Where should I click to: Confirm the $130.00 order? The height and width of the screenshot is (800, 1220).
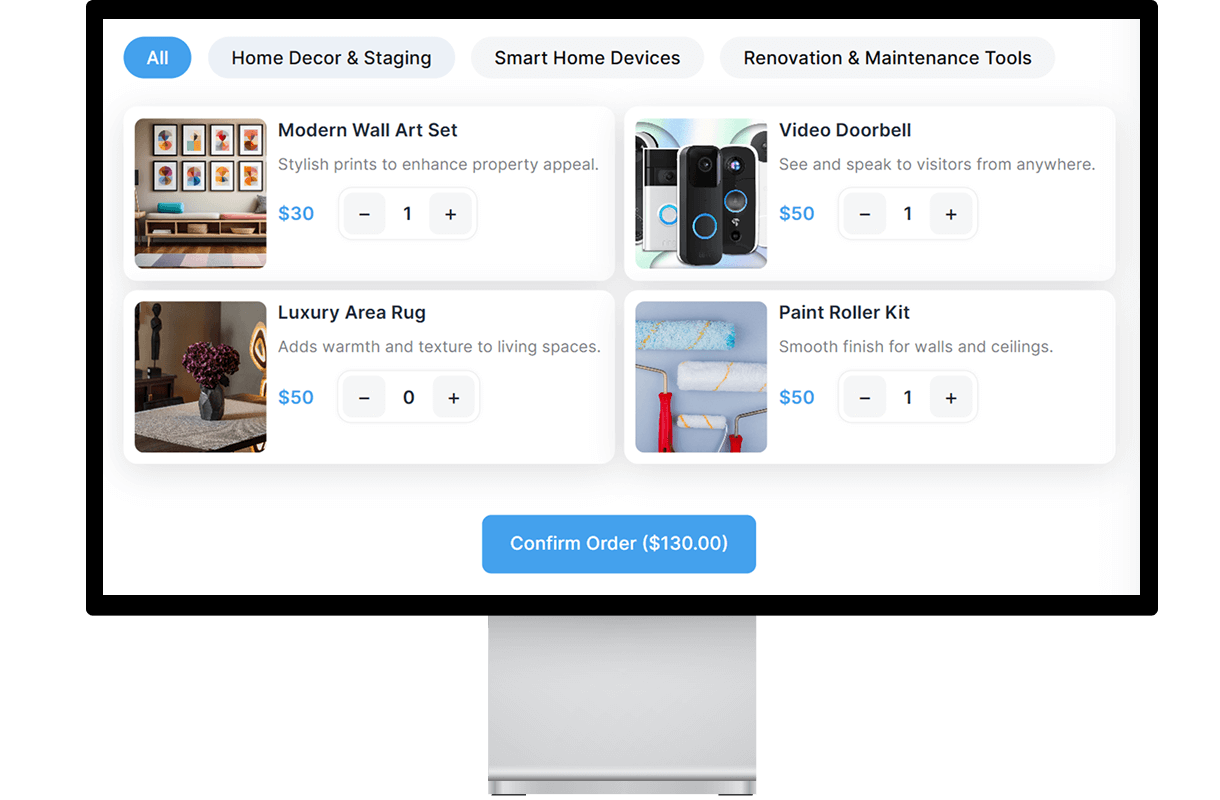tap(618, 544)
